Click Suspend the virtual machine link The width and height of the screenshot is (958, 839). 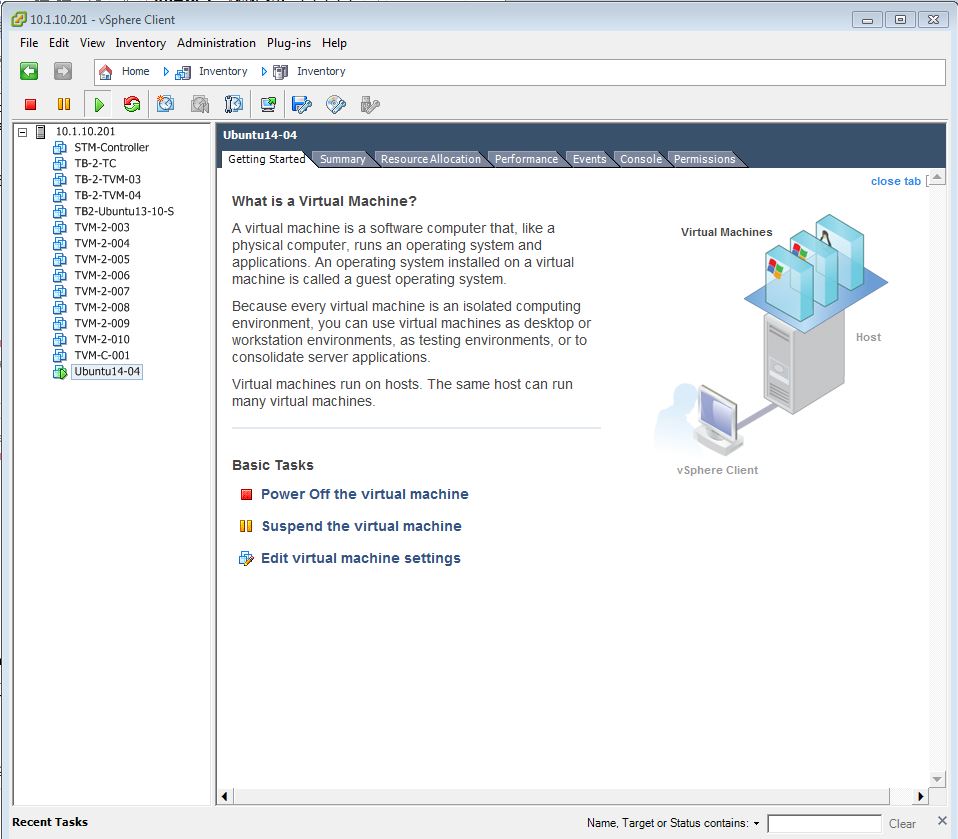pos(362,526)
